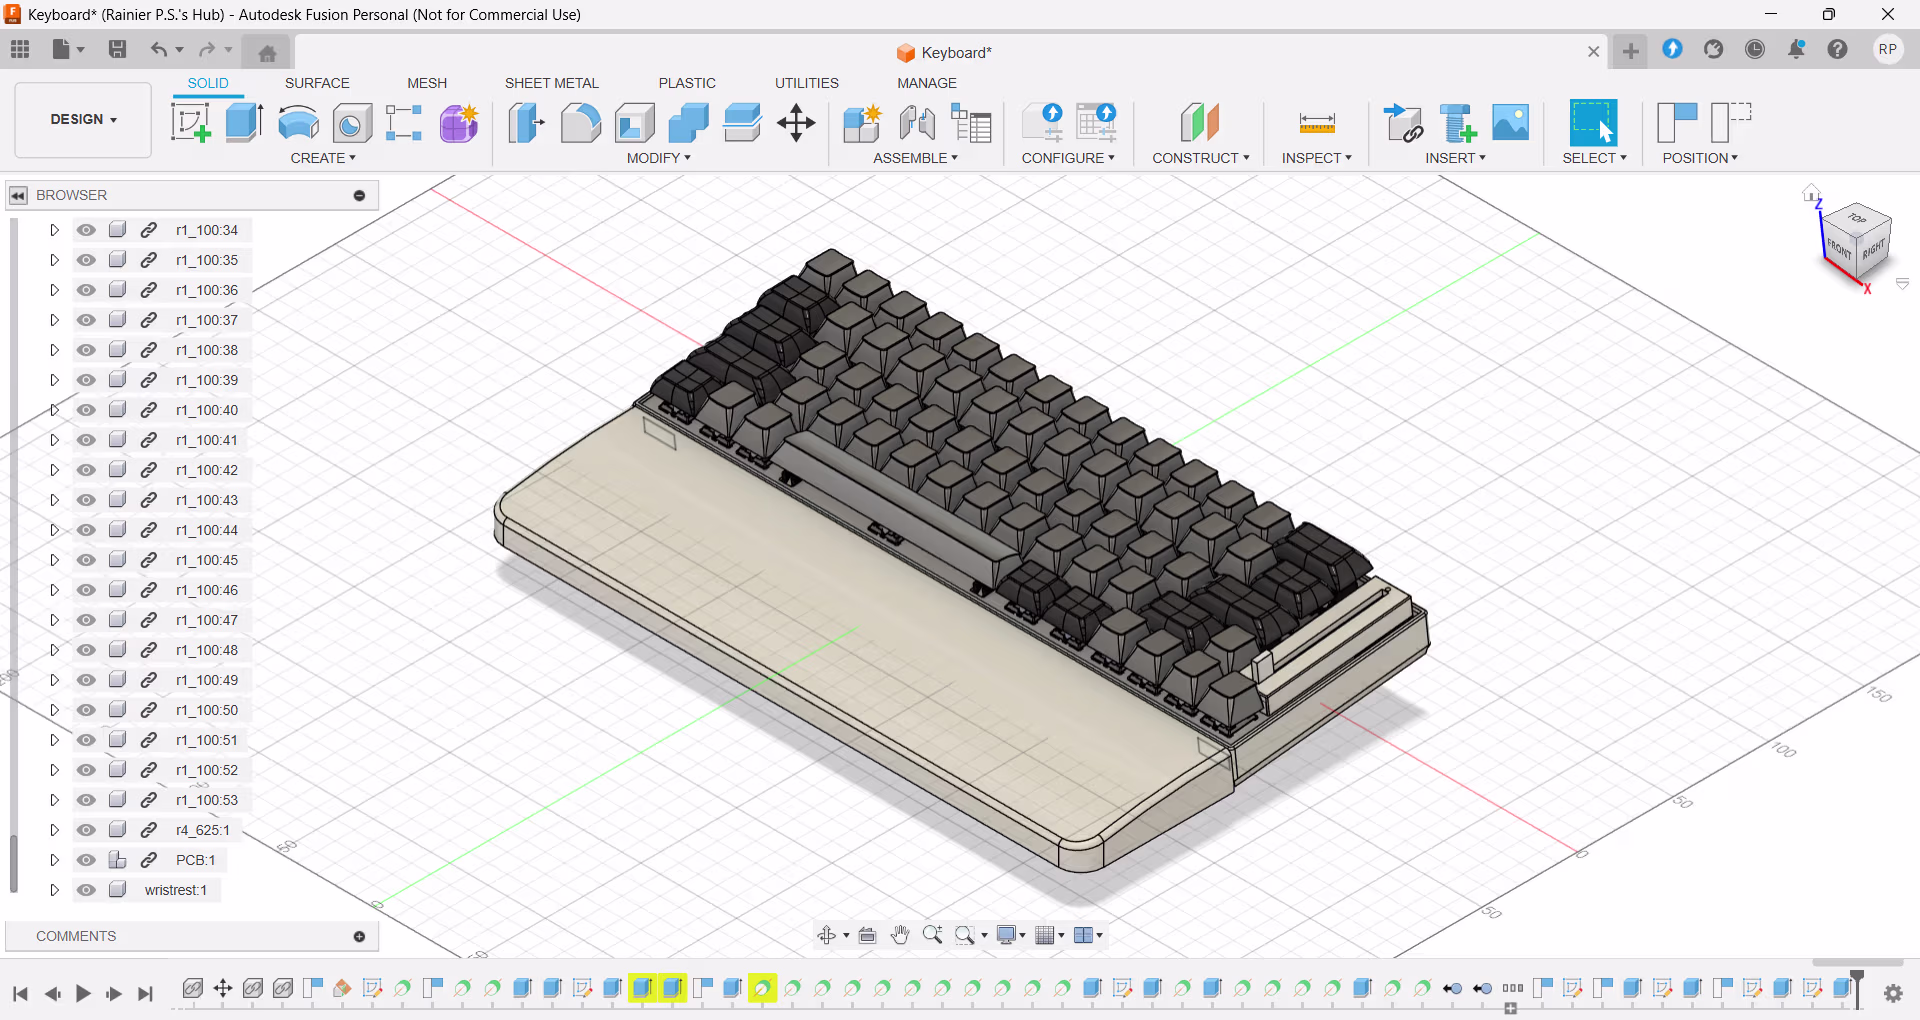The image size is (1920, 1020).
Task: Toggle visibility of PCB:1
Action: pos(87,860)
